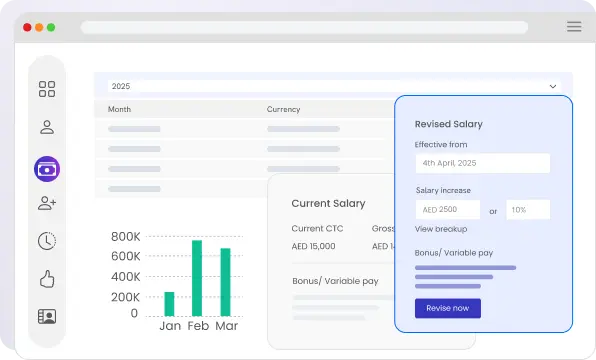Open the hamburger menu in browser bar

pos(574,27)
